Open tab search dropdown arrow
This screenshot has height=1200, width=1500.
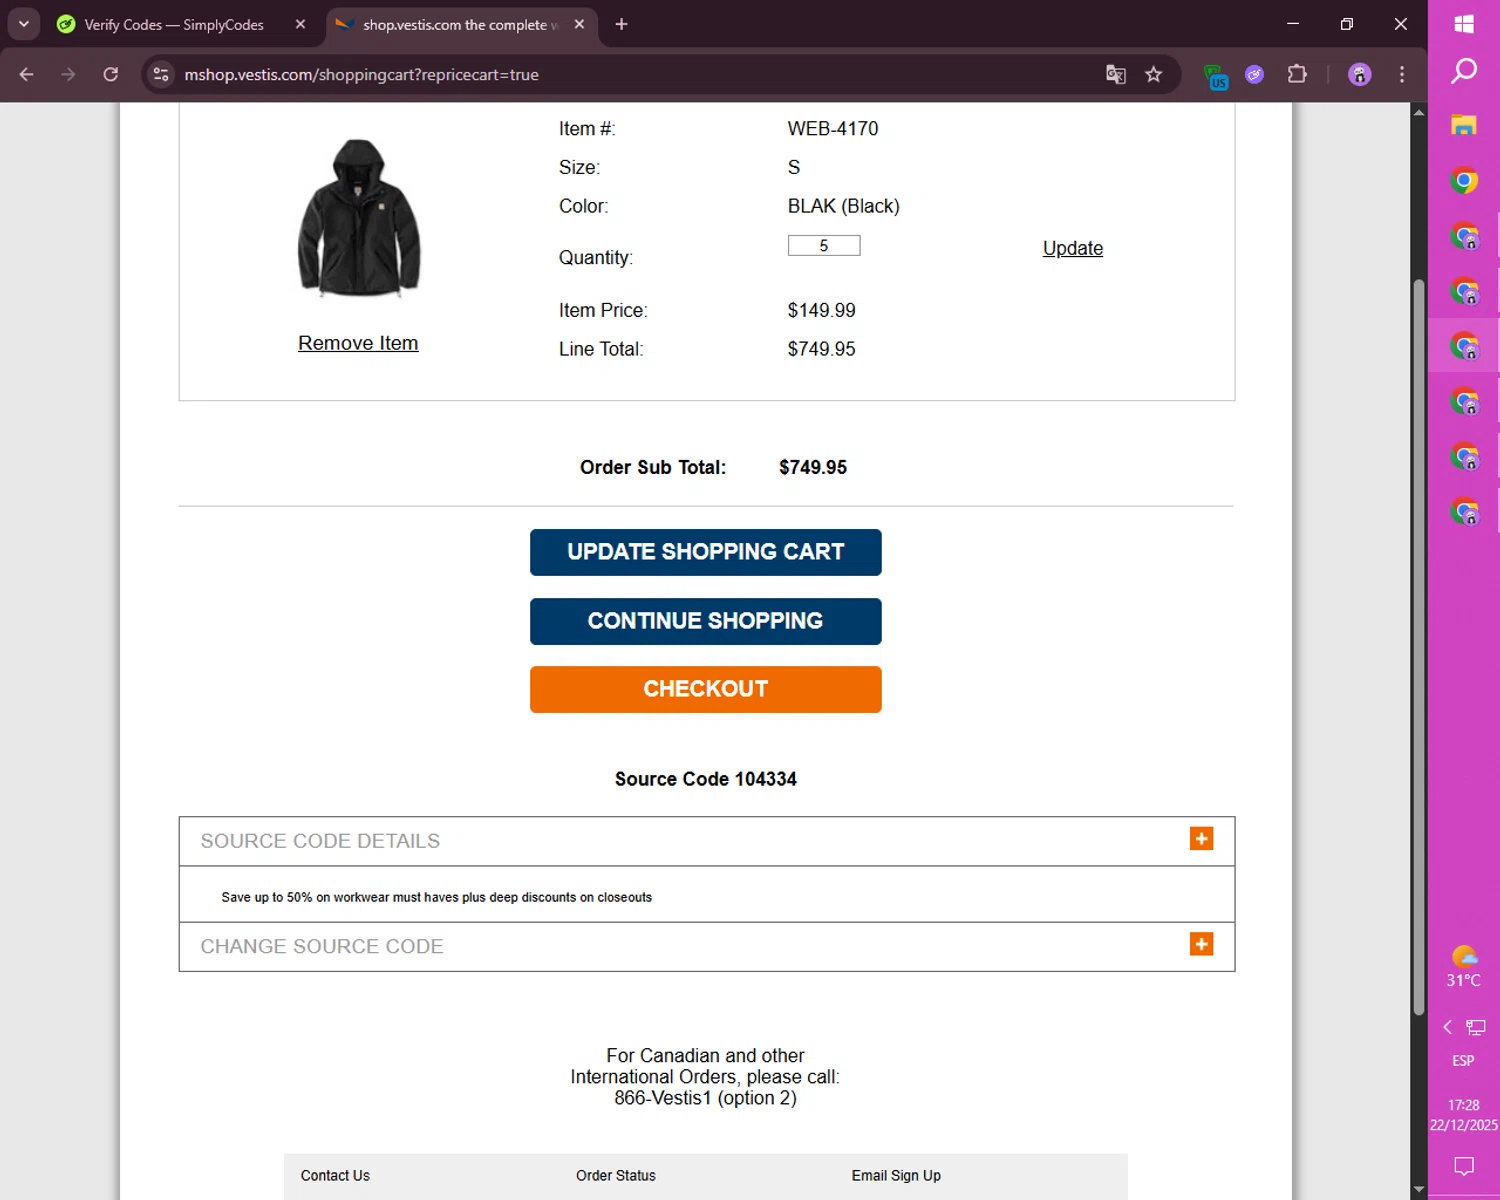23,24
